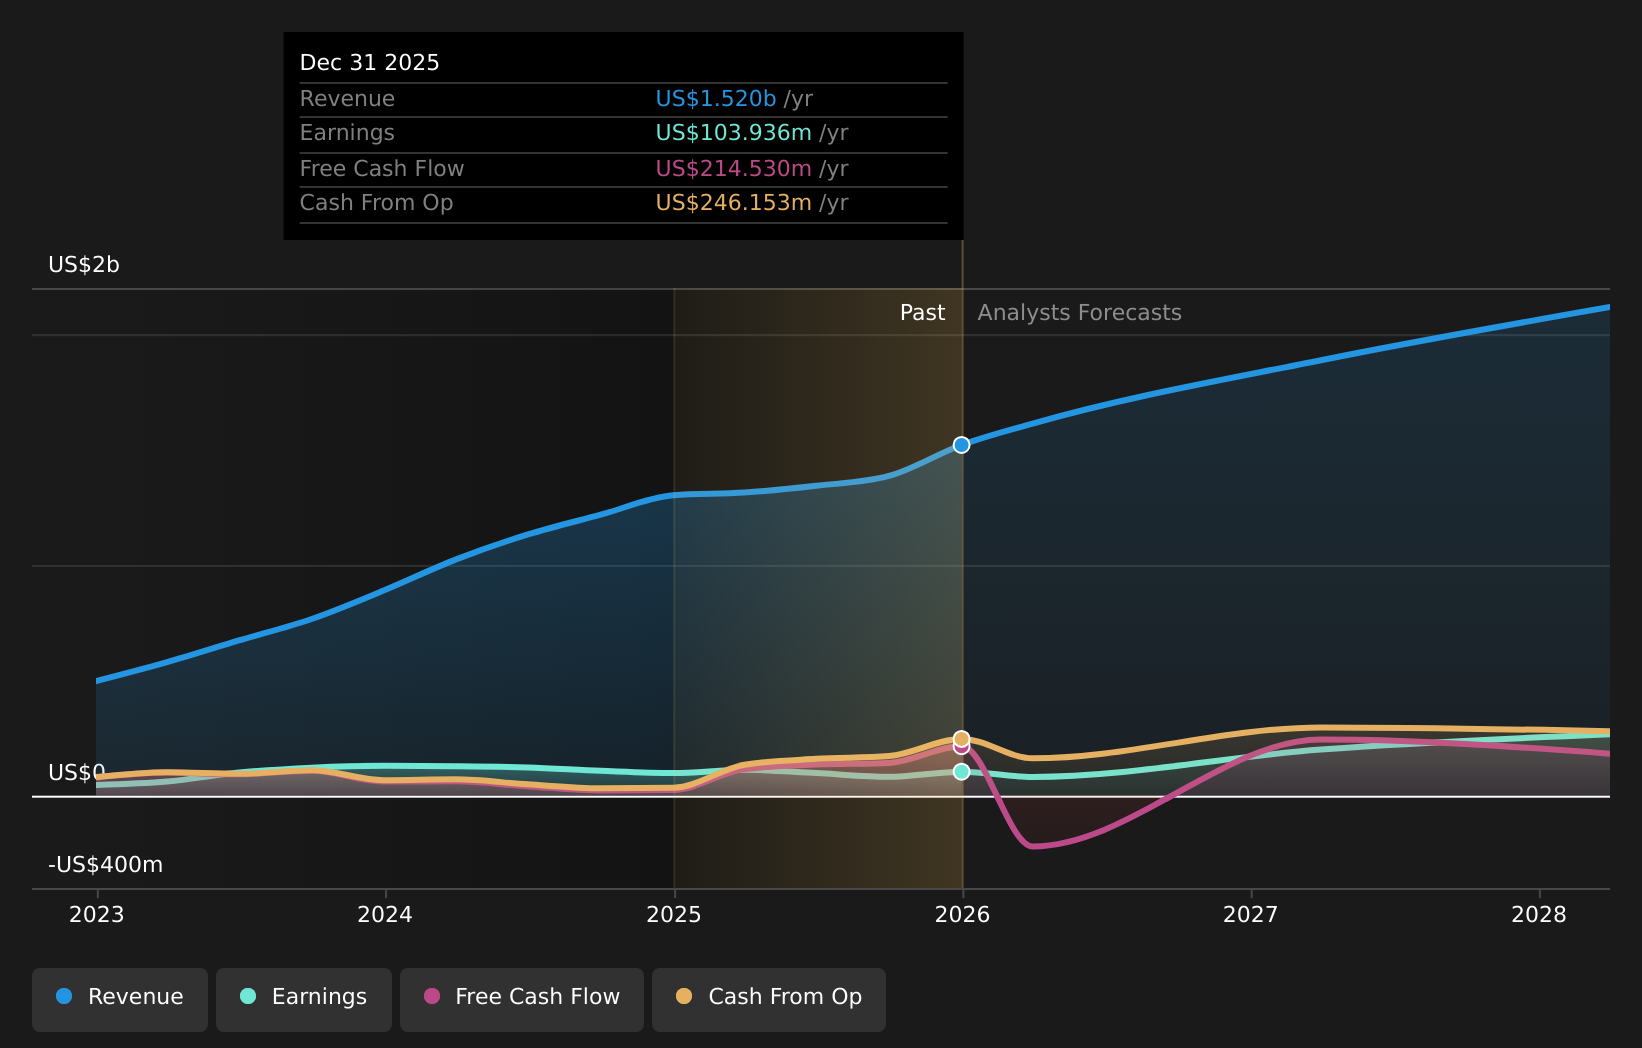
Task: Select the pink Free Cash Flow marker at 2026
Action: click(961, 748)
